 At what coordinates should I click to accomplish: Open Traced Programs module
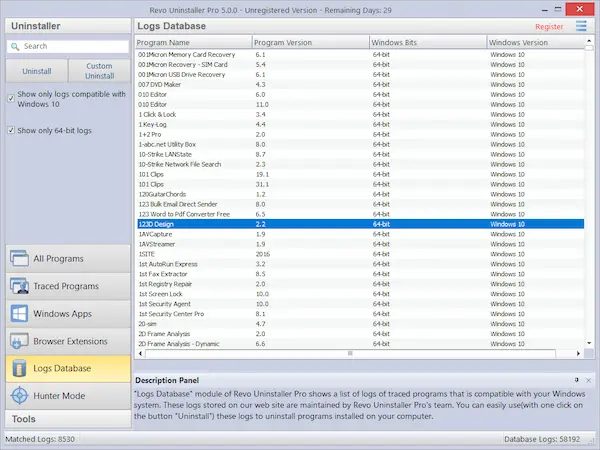click(x=68, y=286)
